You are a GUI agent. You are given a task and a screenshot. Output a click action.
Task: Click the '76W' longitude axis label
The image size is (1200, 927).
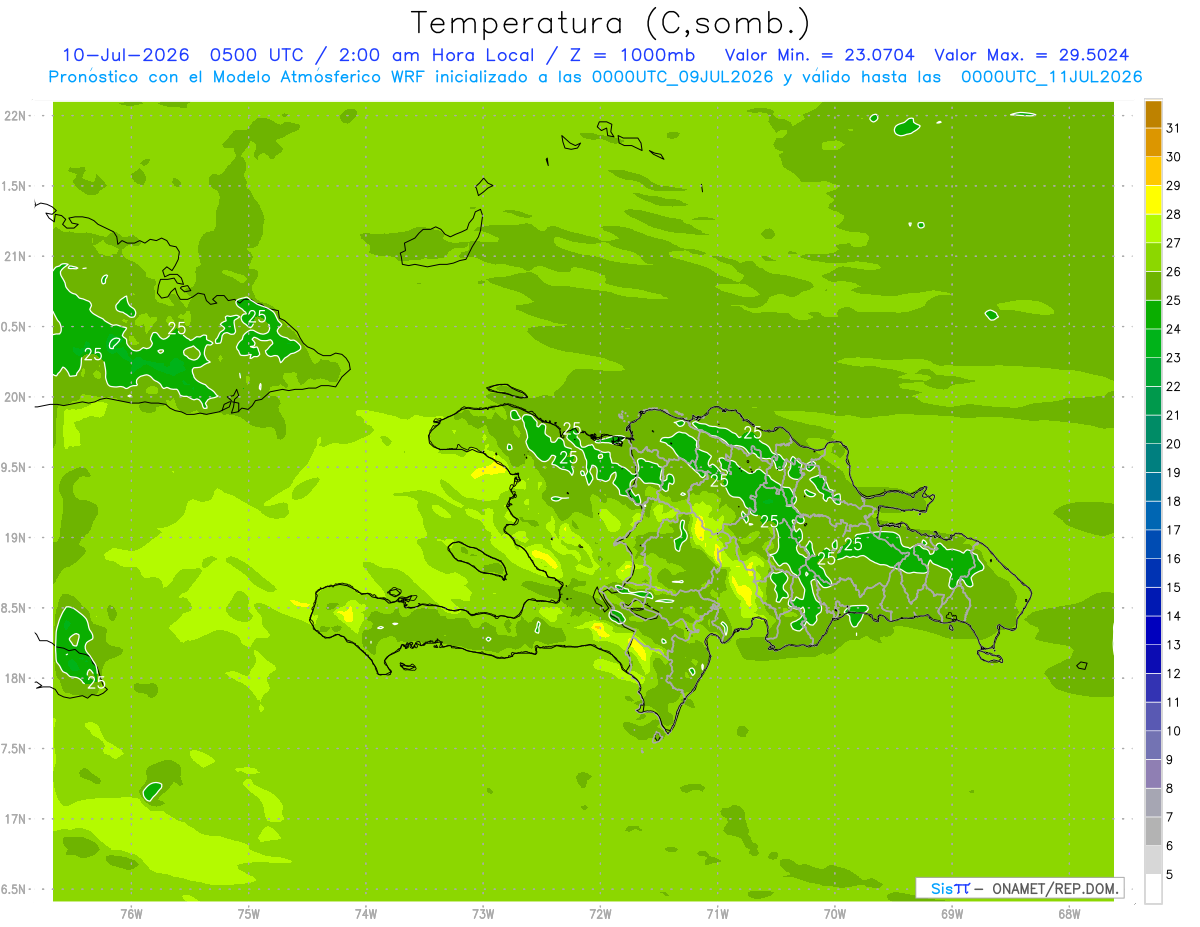(x=131, y=915)
